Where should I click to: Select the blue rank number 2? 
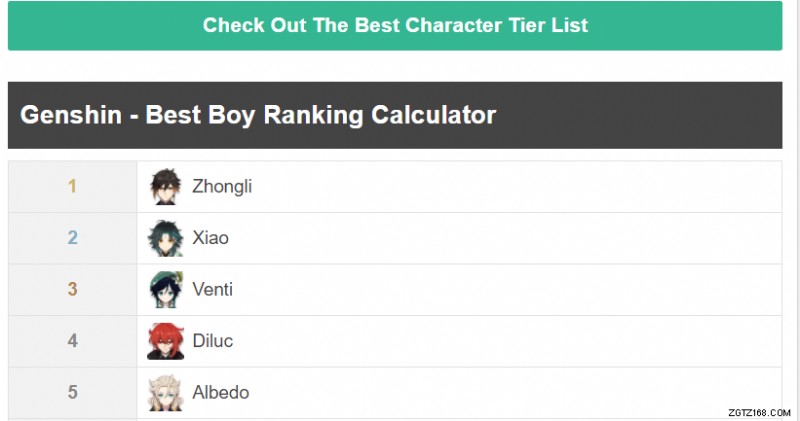pyautogui.click(x=72, y=238)
